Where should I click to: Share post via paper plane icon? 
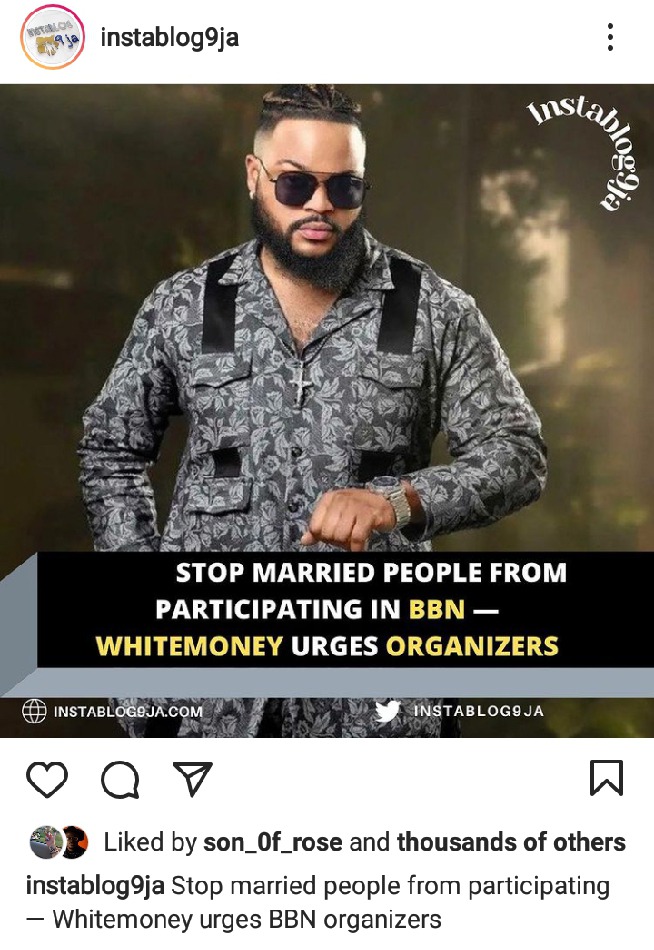[x=193, y=779]
